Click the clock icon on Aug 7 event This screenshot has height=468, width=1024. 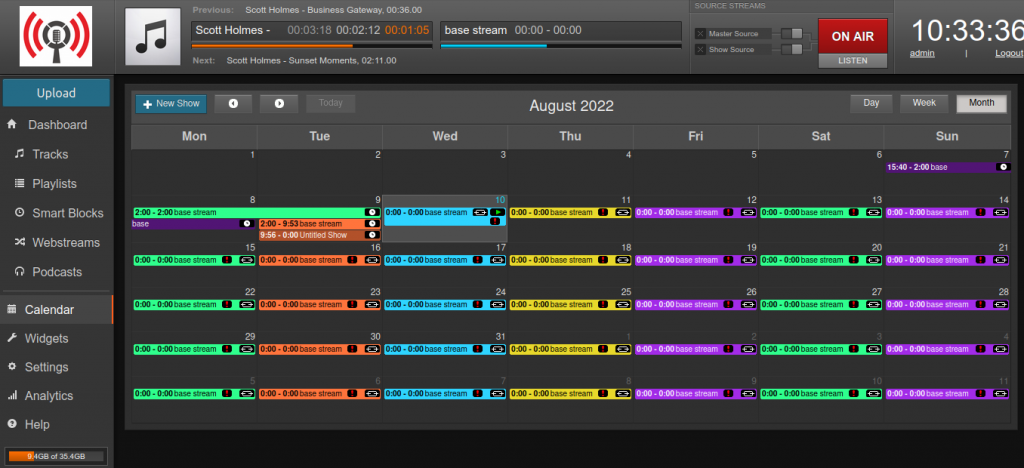point(1004,167)
